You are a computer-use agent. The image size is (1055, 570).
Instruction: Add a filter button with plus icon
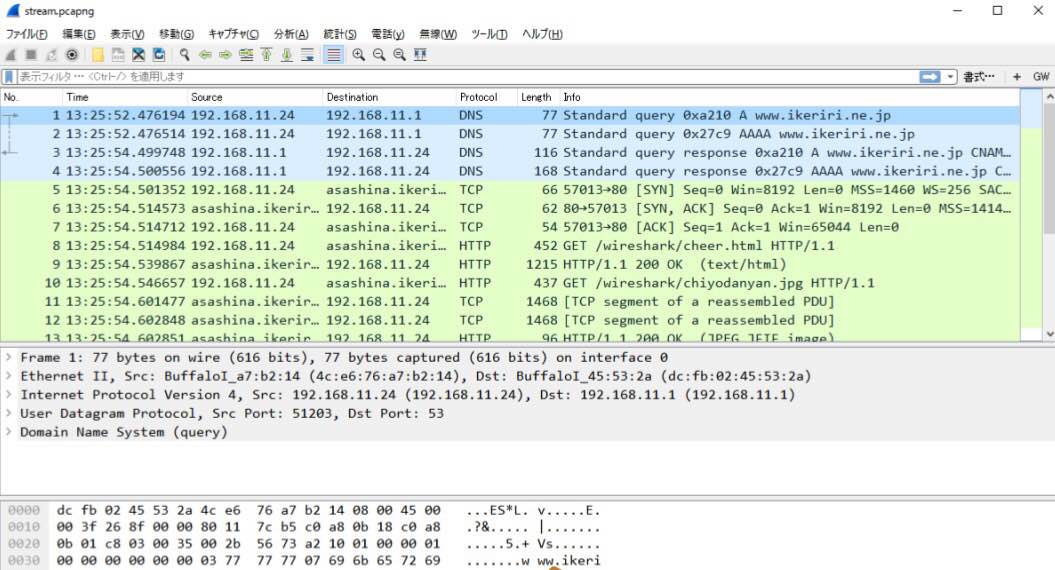(1017, 77)
